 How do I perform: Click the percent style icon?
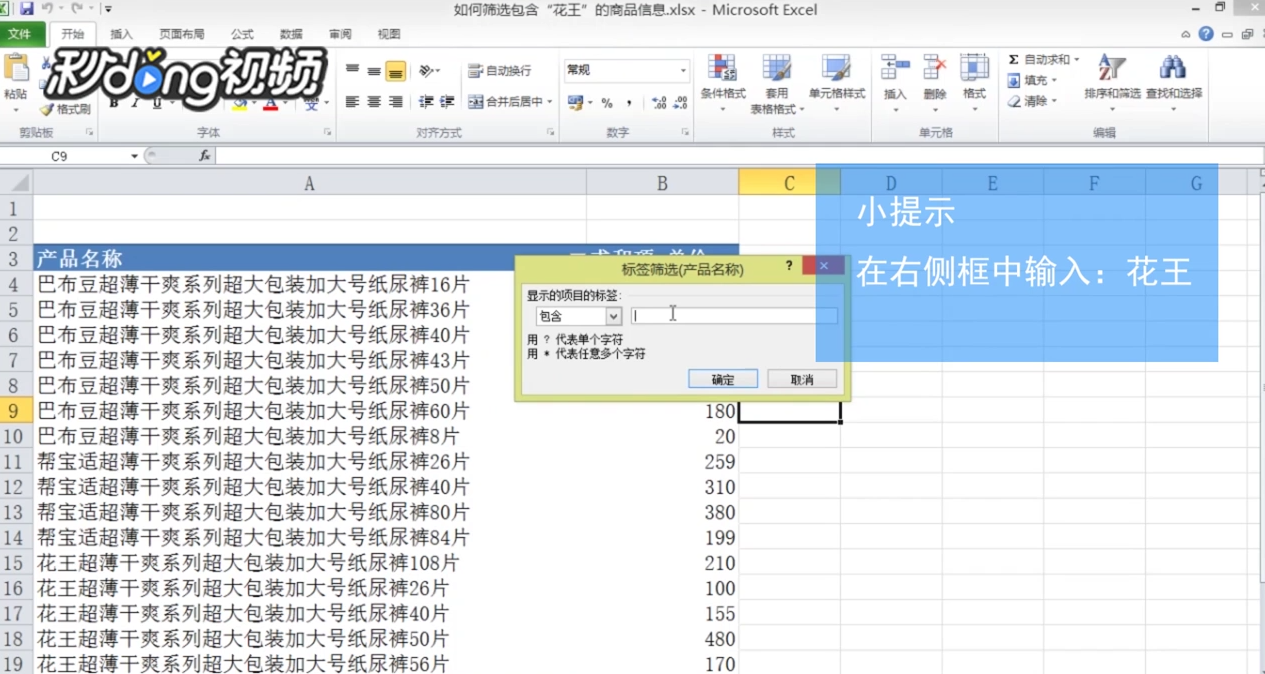[607, 103]
